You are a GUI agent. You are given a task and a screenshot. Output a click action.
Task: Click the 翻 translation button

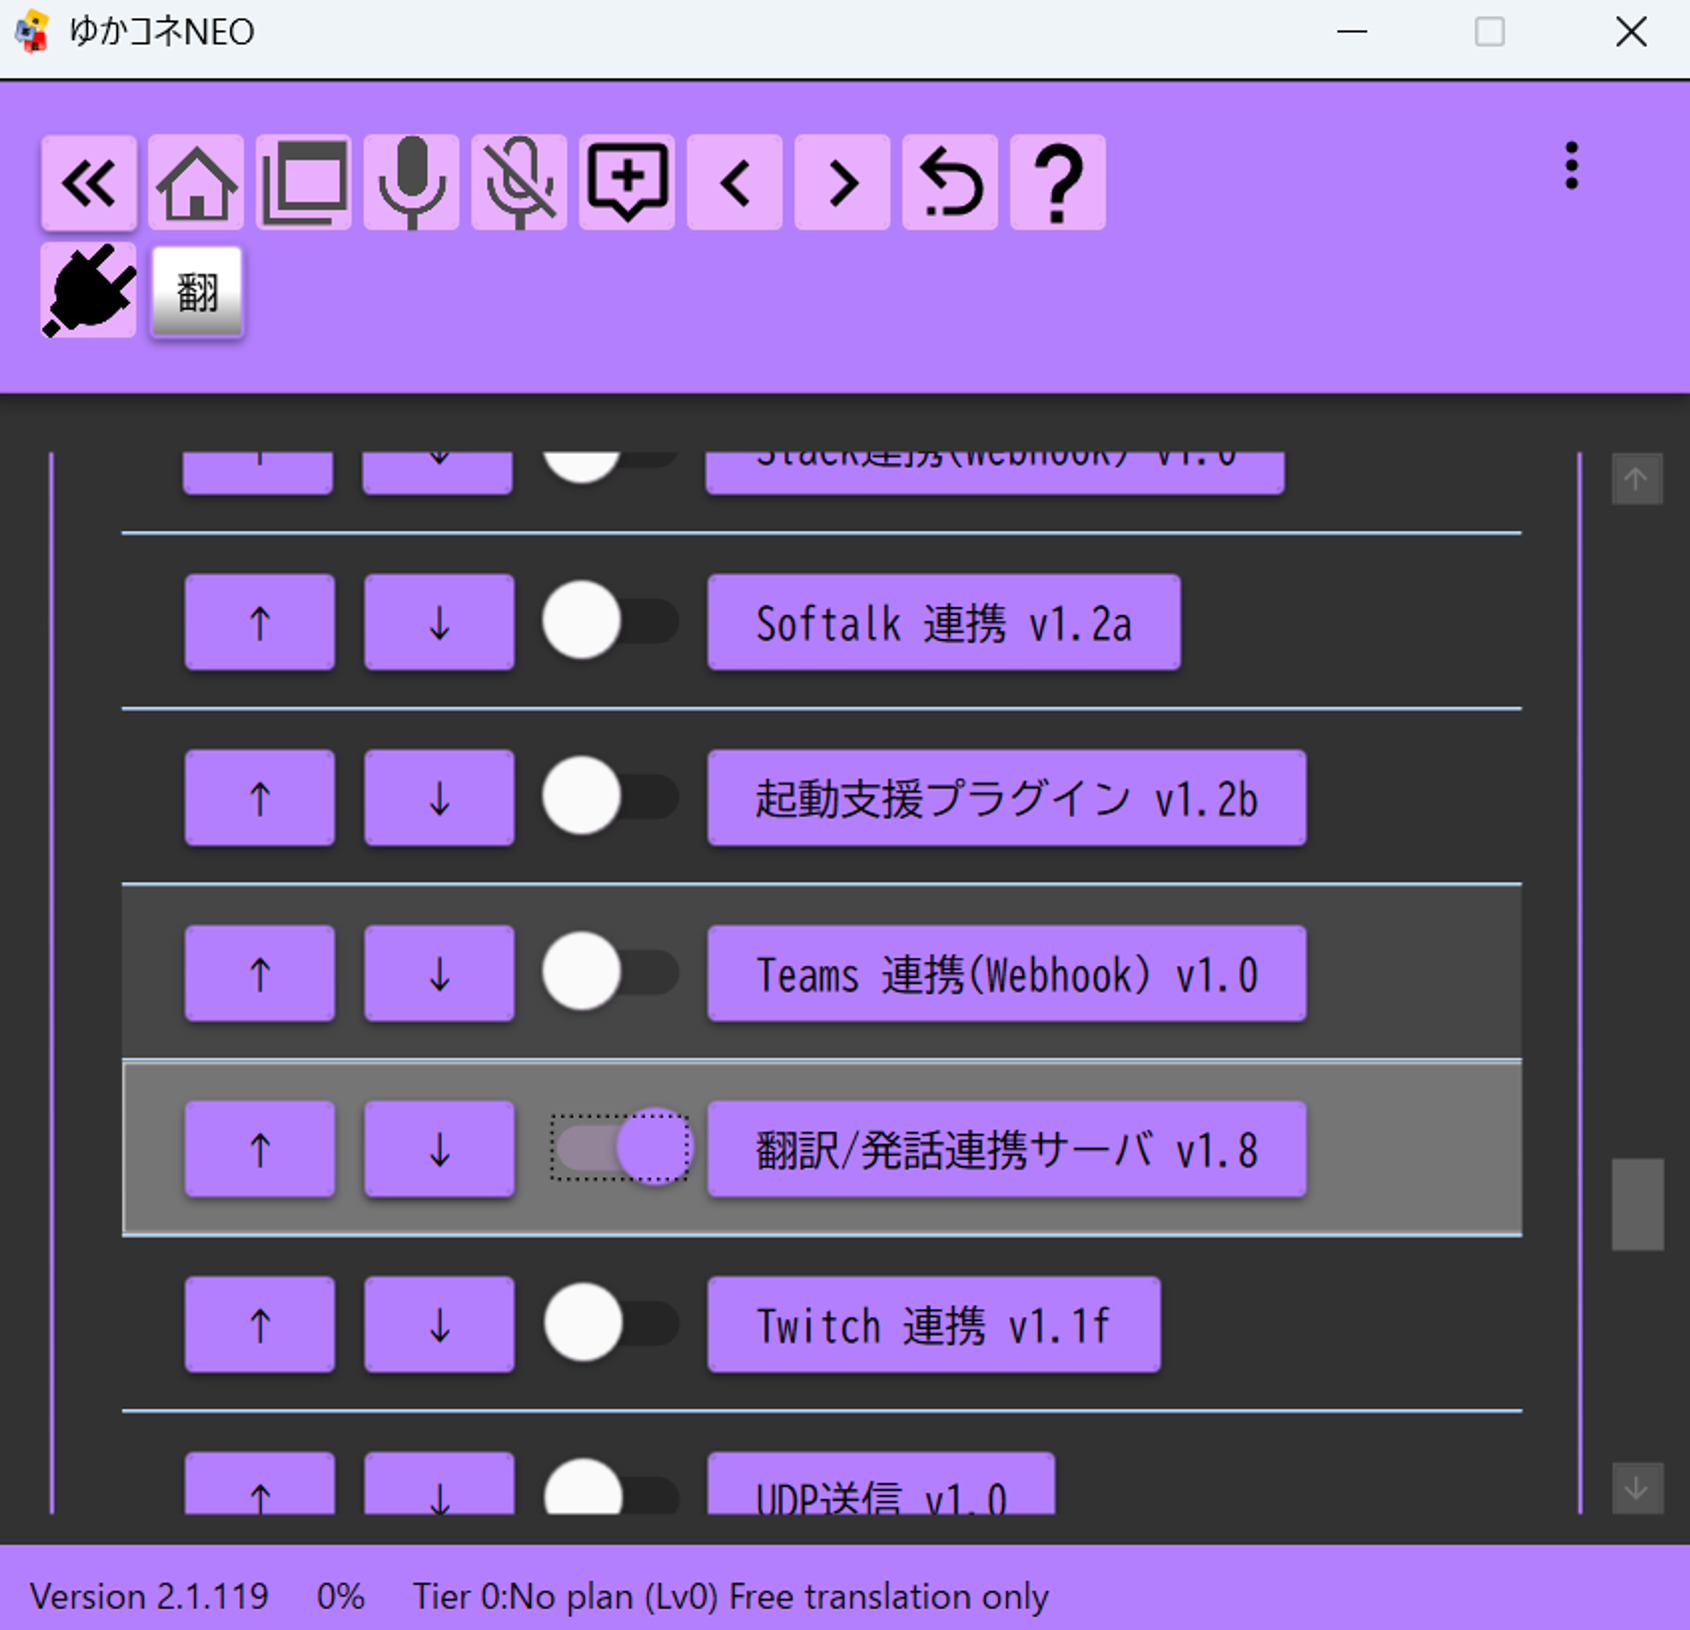point(197,293)
